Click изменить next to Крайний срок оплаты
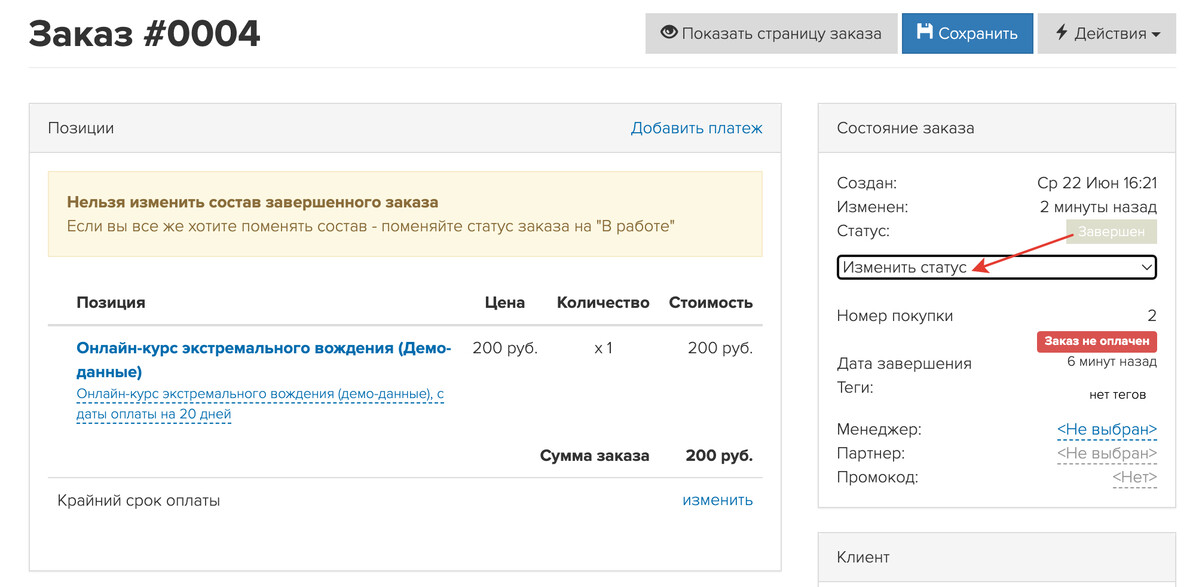This screenshot has width=1199, height=587. click(x=717, y=500)
